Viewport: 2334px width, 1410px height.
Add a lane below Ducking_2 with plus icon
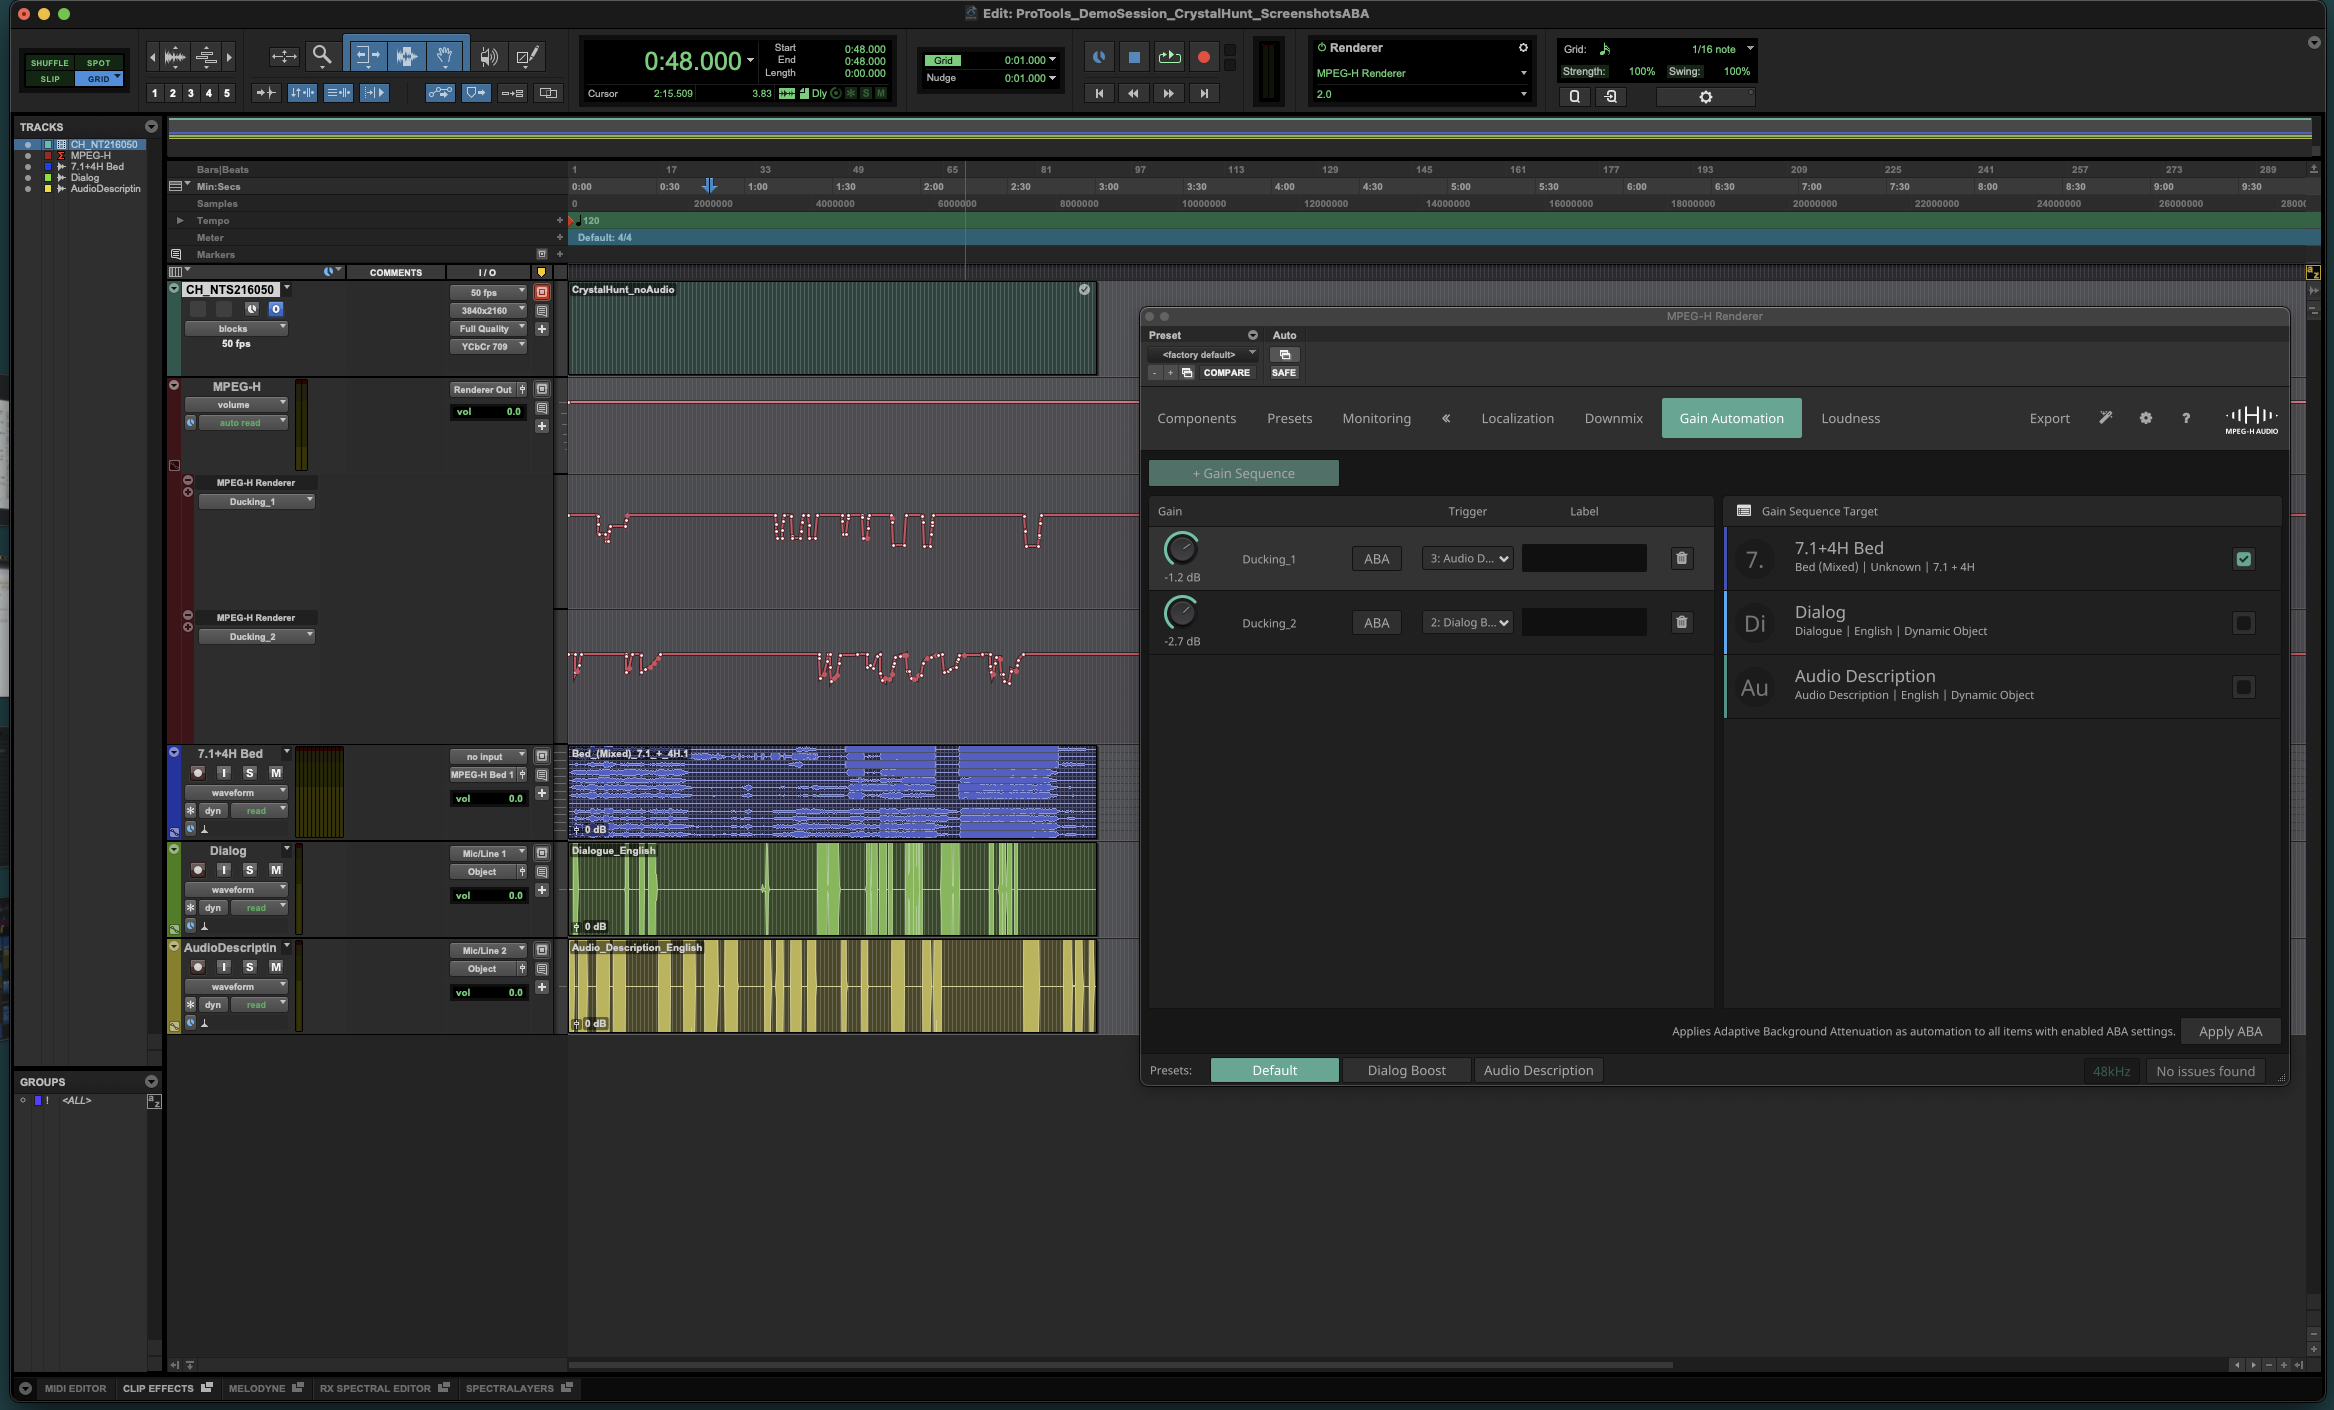188,627
